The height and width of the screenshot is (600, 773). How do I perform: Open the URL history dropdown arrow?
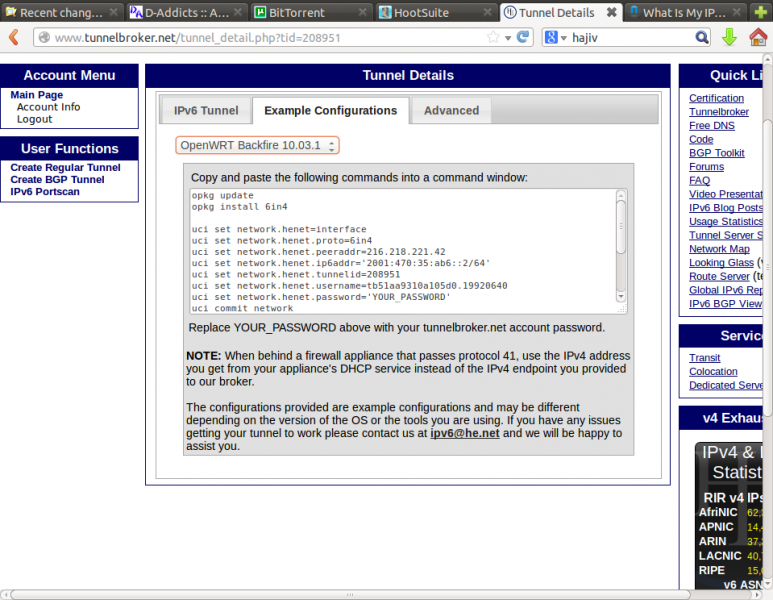[x=508, y=38]
